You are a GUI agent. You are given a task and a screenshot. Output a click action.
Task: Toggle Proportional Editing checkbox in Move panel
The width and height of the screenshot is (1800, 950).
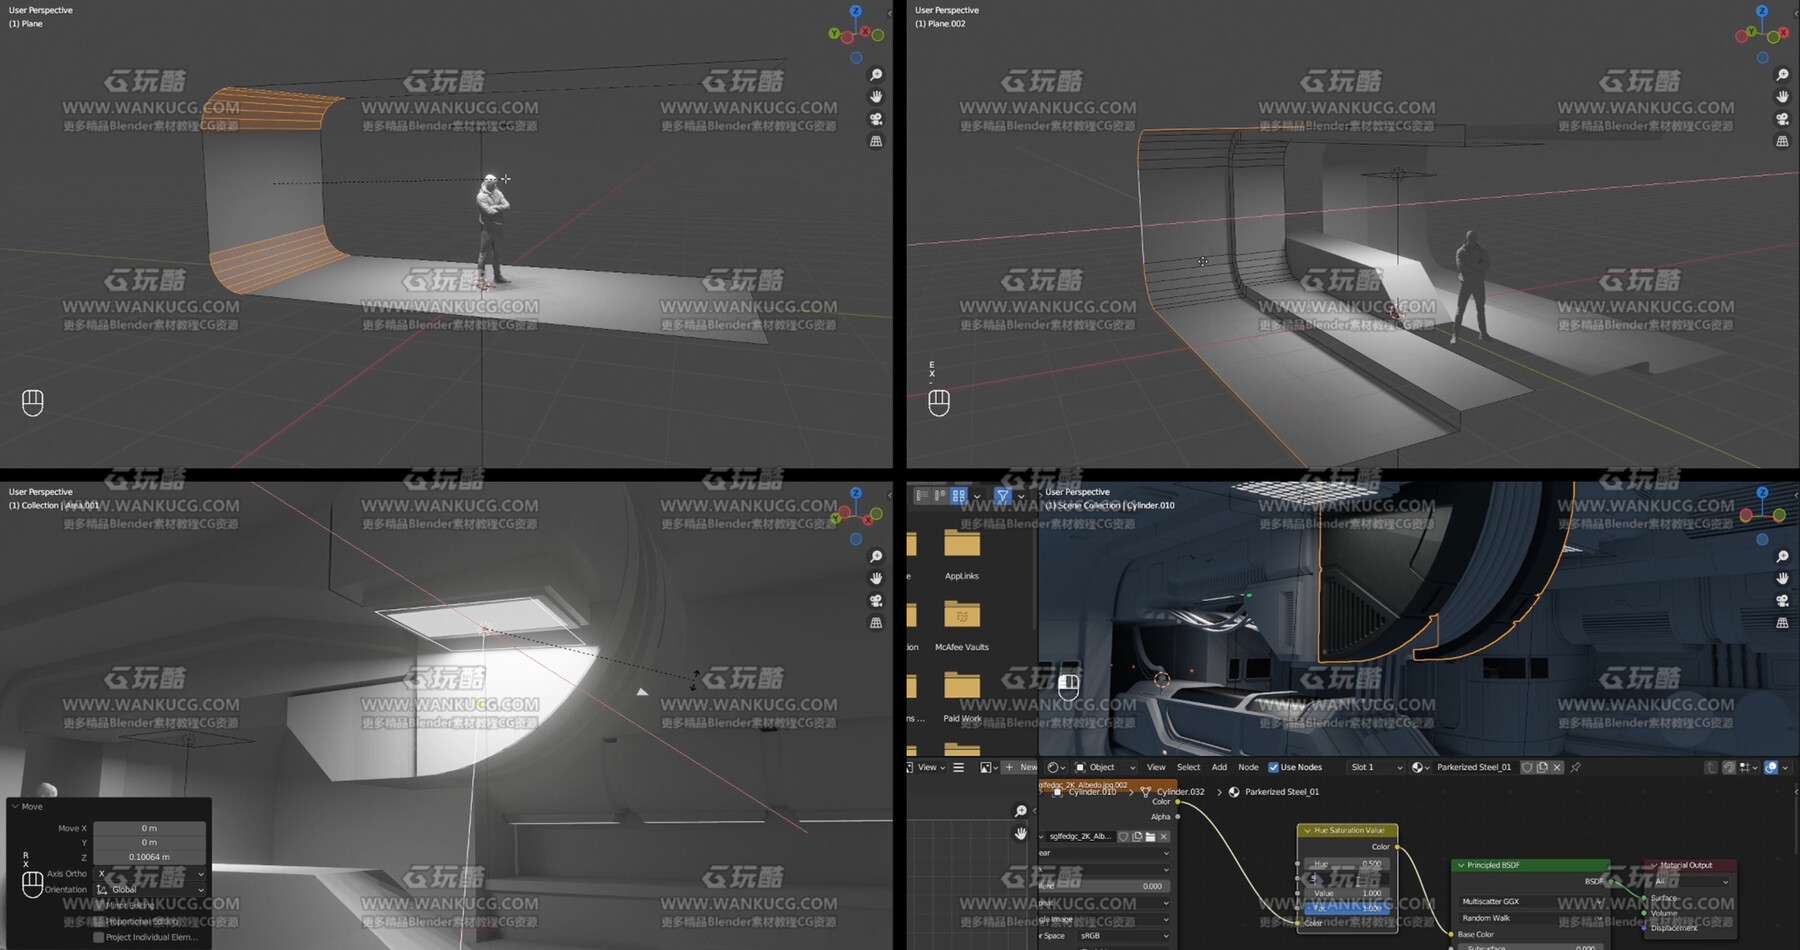pyautogui.click(x=98, y=921)
